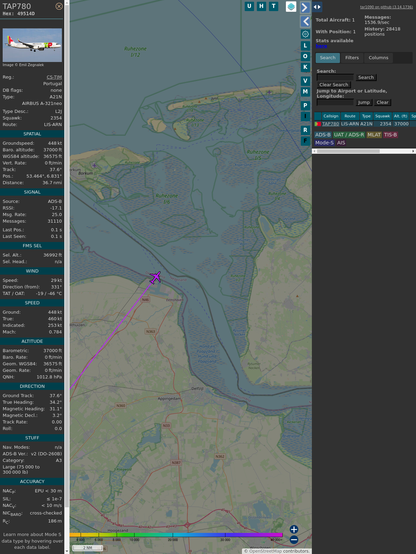The width and height of the screenshot is (416, 554).
Task: Click the squawk value '2354' in info panel
Action: click(x=56, y=118)
